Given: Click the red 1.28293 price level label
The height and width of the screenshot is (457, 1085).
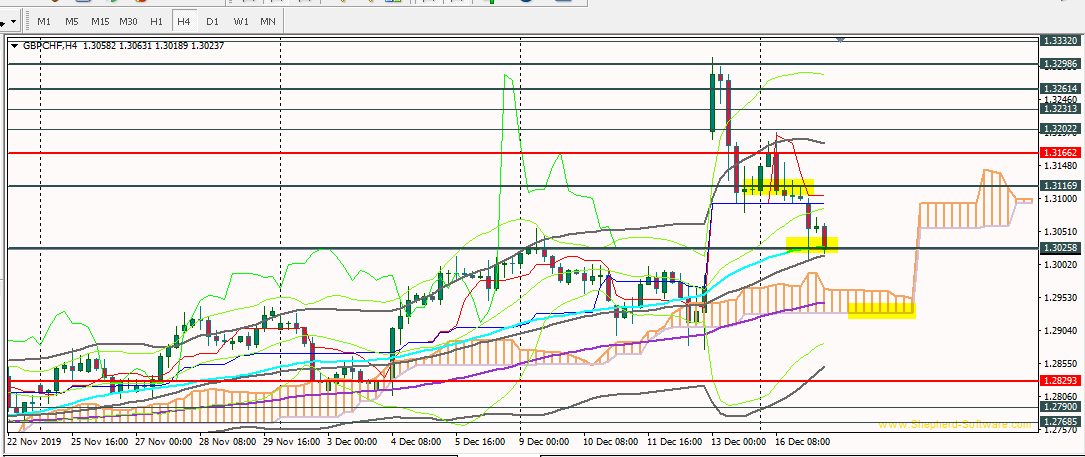Looking at the screenshot, I should tap(1059, 381).
